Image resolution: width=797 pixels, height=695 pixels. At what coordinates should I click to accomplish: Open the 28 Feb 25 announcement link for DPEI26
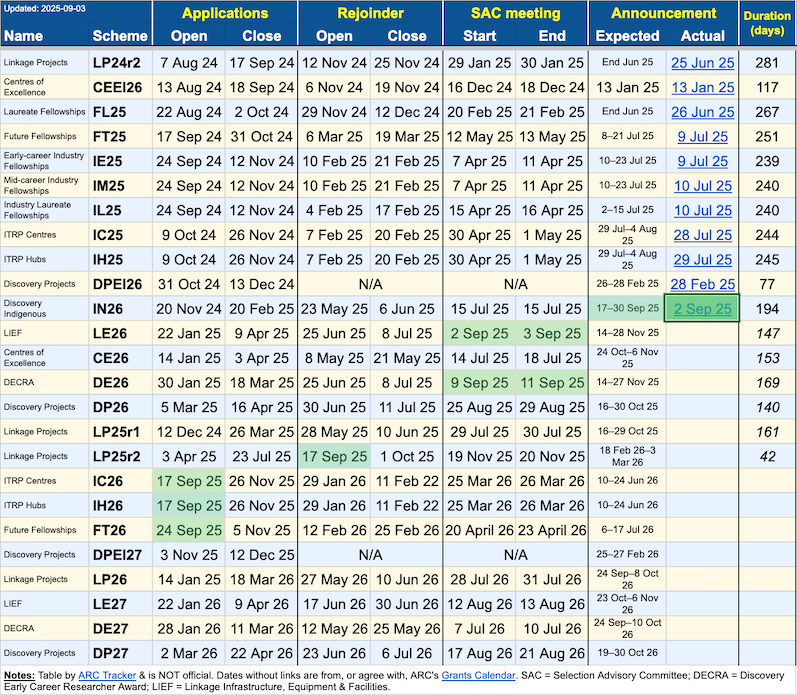[x=702, y=283]
